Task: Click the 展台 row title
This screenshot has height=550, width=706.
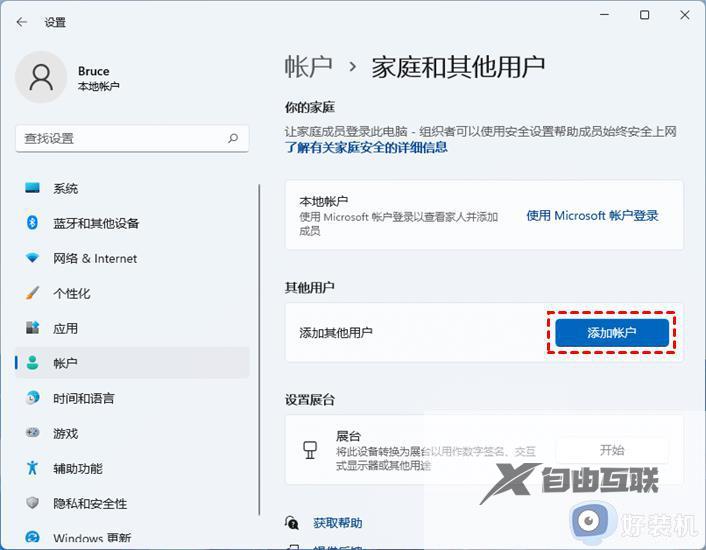Action: point(348,436)
